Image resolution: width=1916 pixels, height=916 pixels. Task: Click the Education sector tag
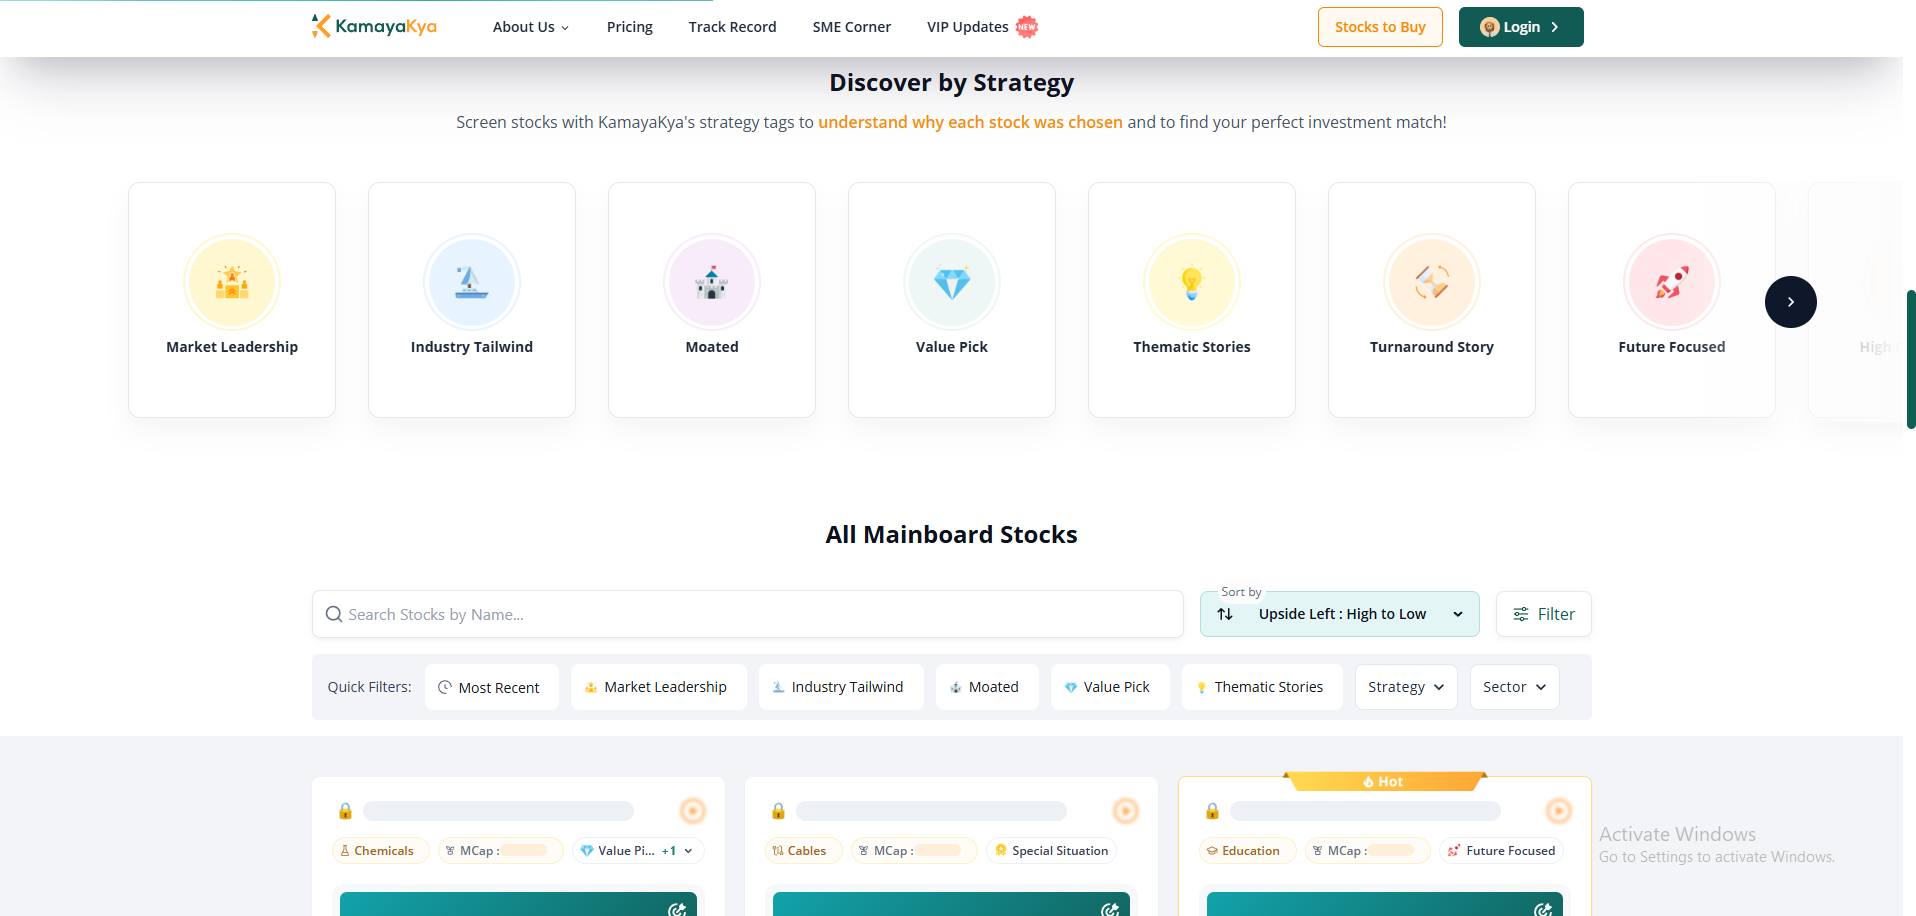pos(1247,851)
